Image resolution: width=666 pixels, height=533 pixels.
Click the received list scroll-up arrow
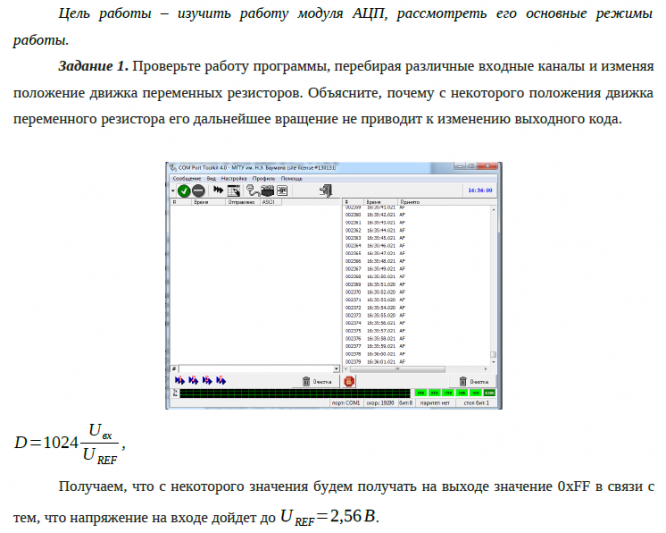click(x=493, y=209)
